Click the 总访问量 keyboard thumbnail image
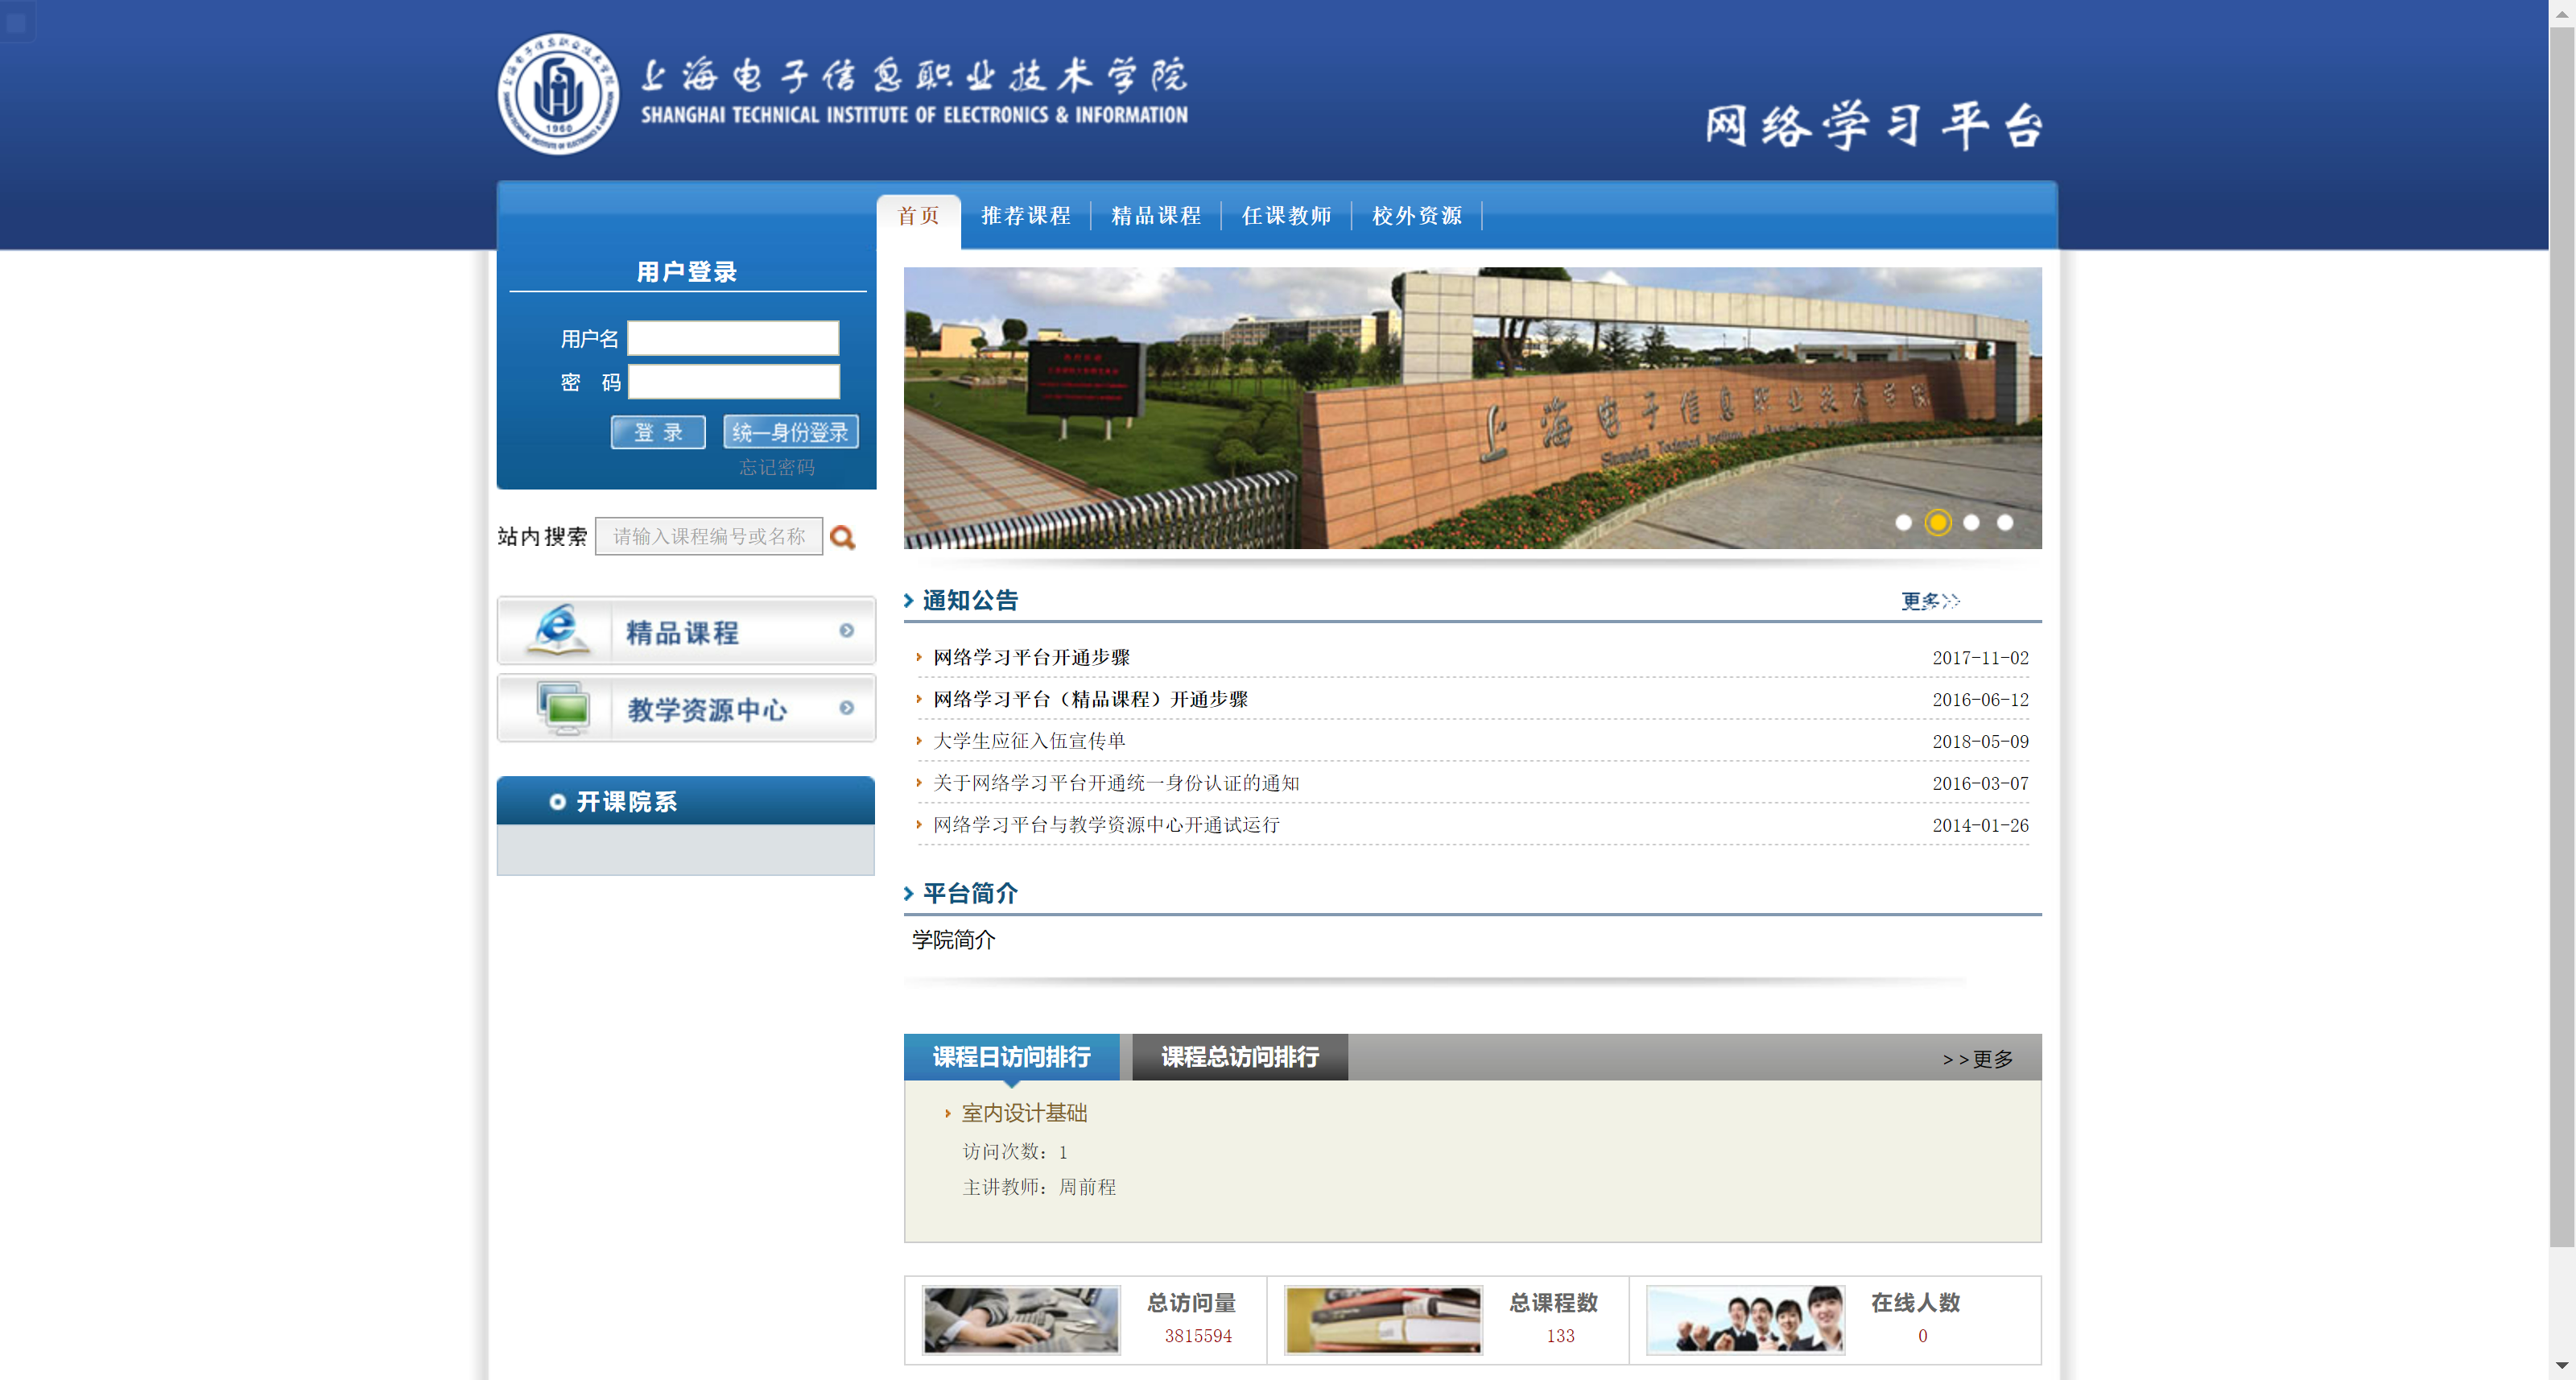The height and width of the screenshot is (1380, 2576). pos(1020,1319)
